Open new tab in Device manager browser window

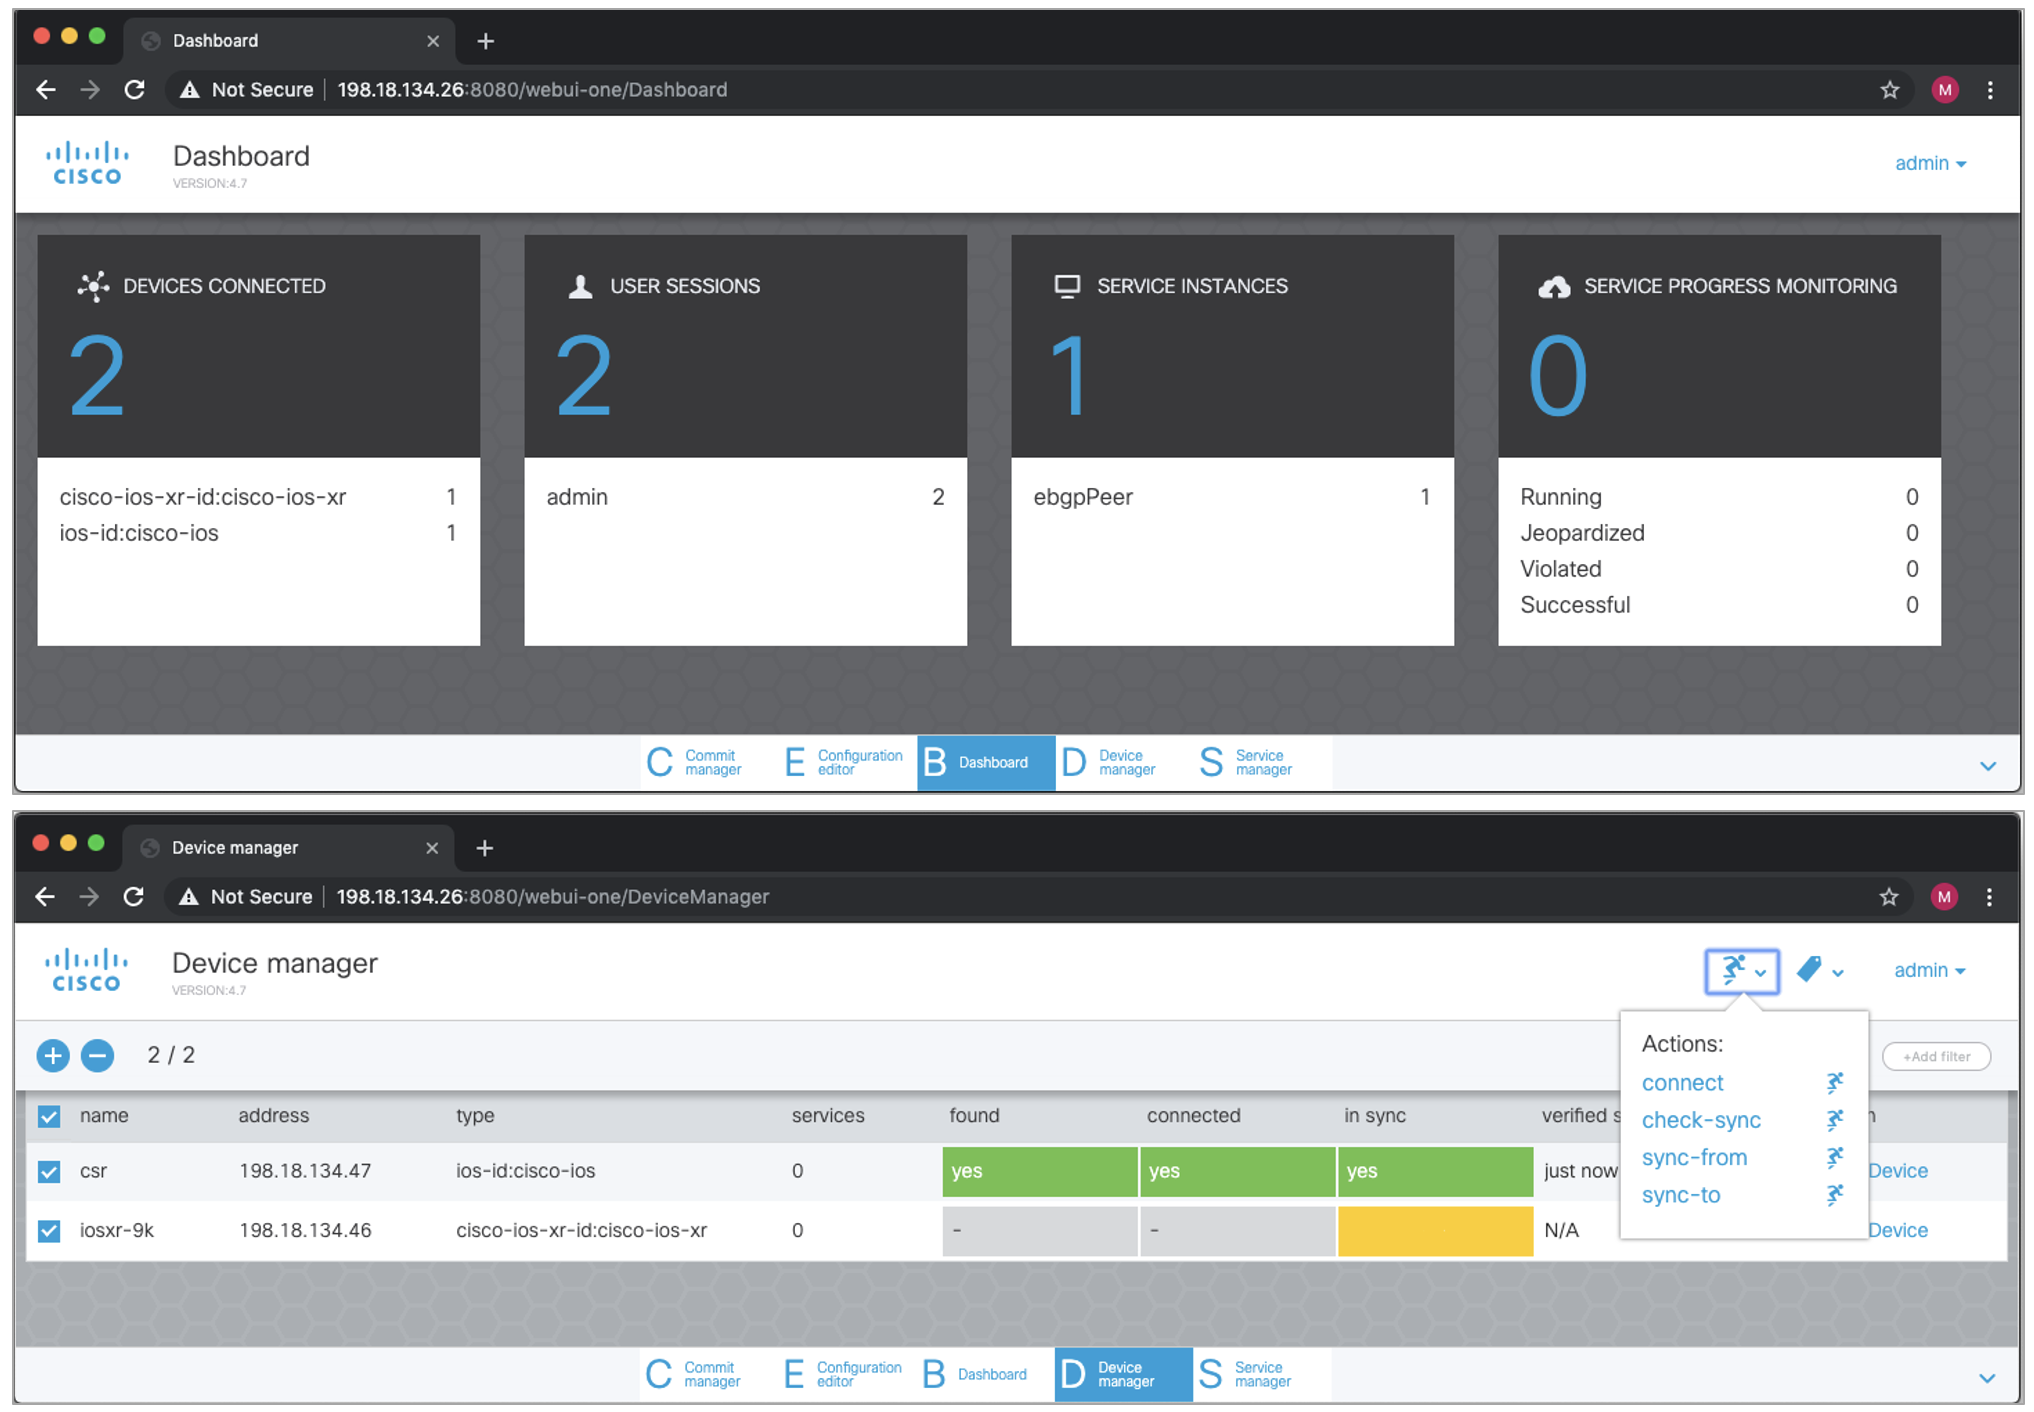(484, 848)
